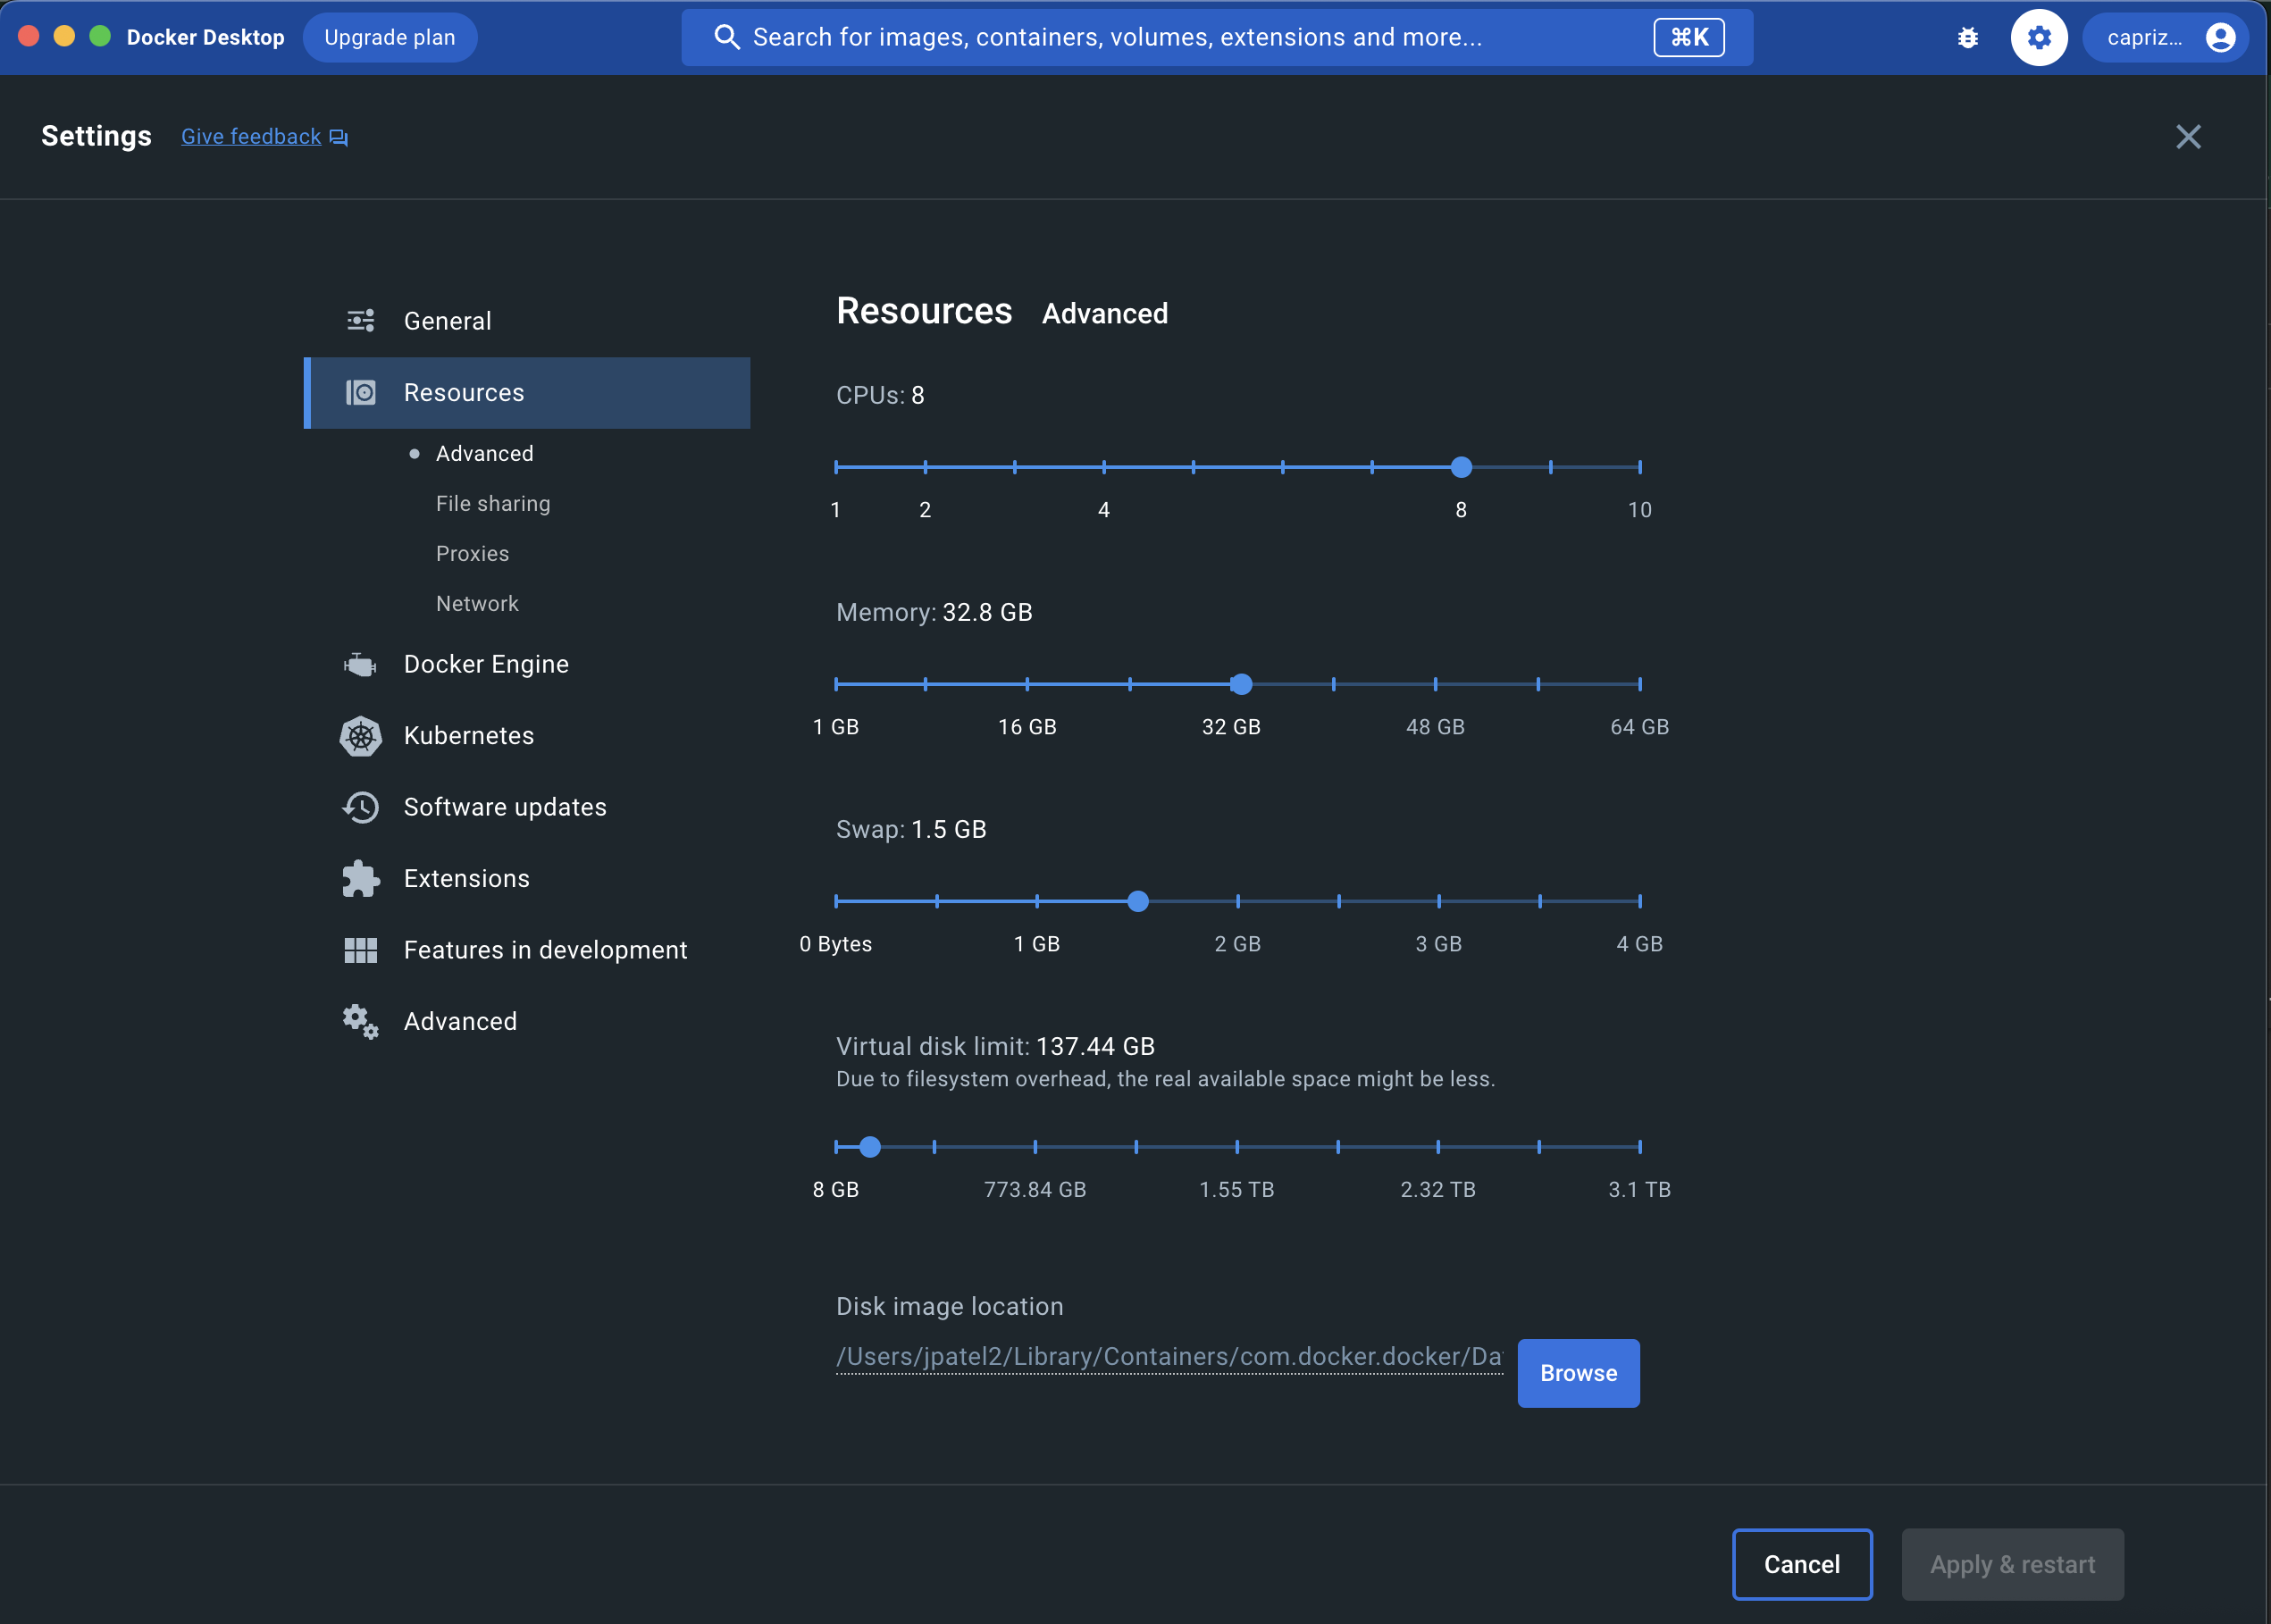Click the Extensions puzzle piece icon
The height and width of the screenshot is (1624, 2271).
coord(360,879)
